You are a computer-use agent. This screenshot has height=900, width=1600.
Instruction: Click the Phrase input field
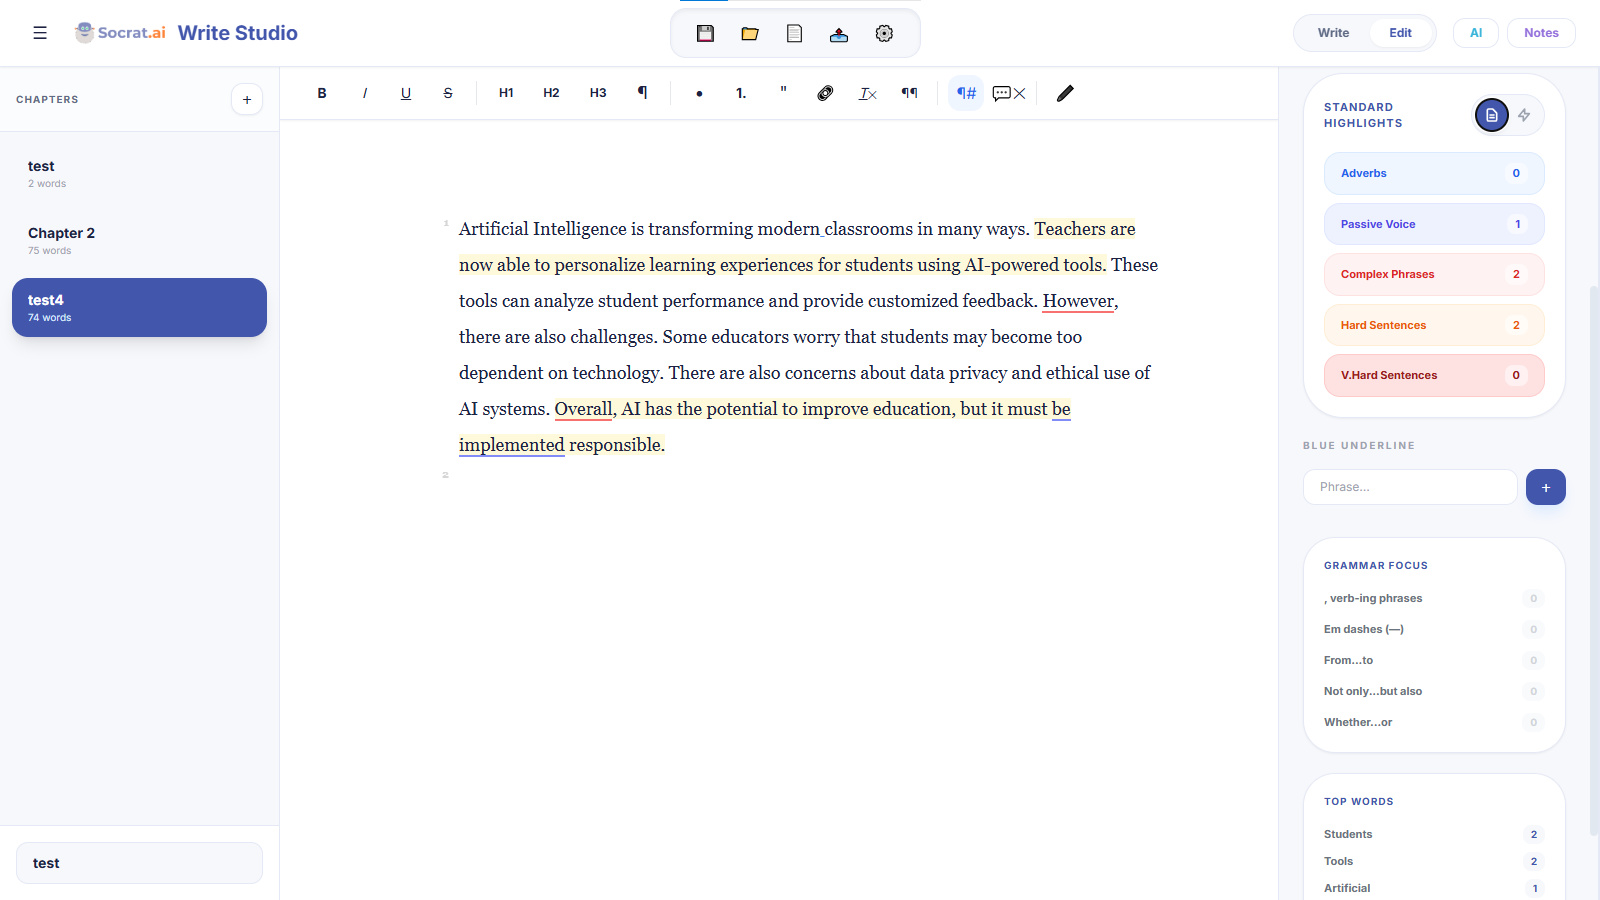coord(1410,487)
